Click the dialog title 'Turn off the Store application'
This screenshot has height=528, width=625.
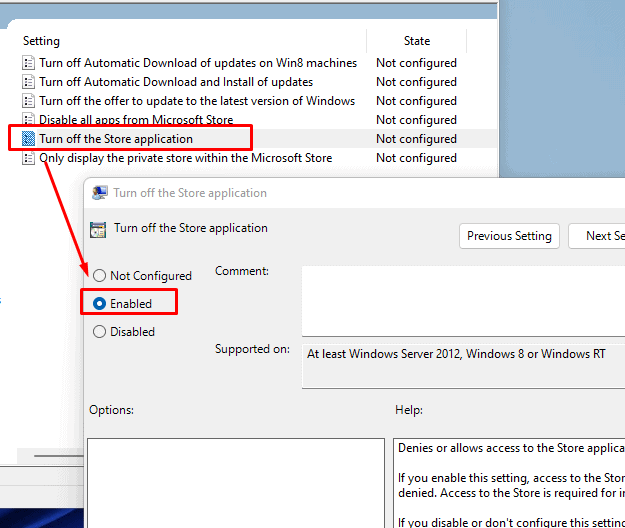click(x=190, y=193)
